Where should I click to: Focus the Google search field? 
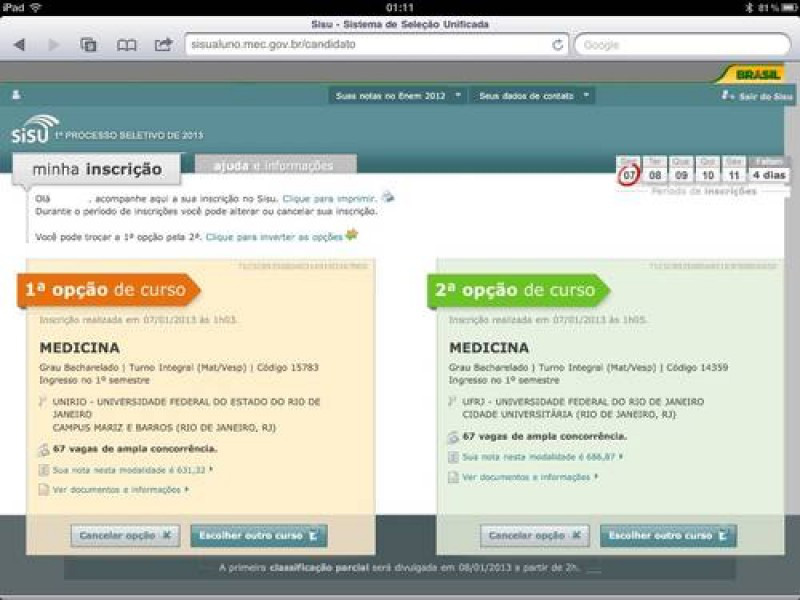[x=683, y=45]
